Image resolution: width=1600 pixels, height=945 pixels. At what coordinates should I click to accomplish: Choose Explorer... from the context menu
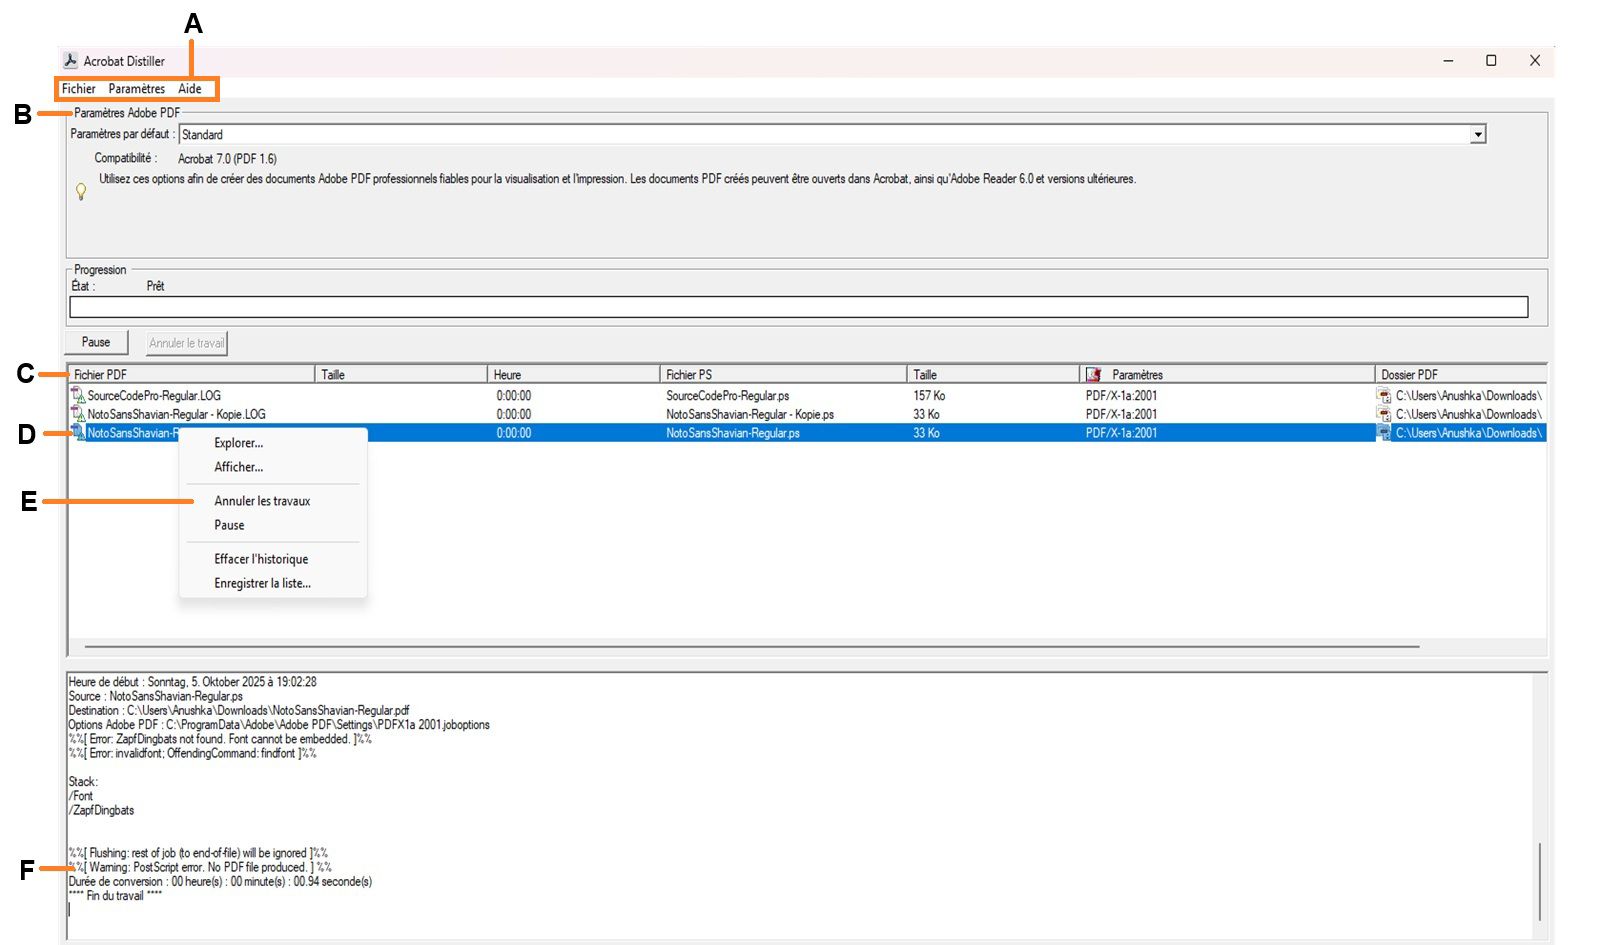(239, 443)
